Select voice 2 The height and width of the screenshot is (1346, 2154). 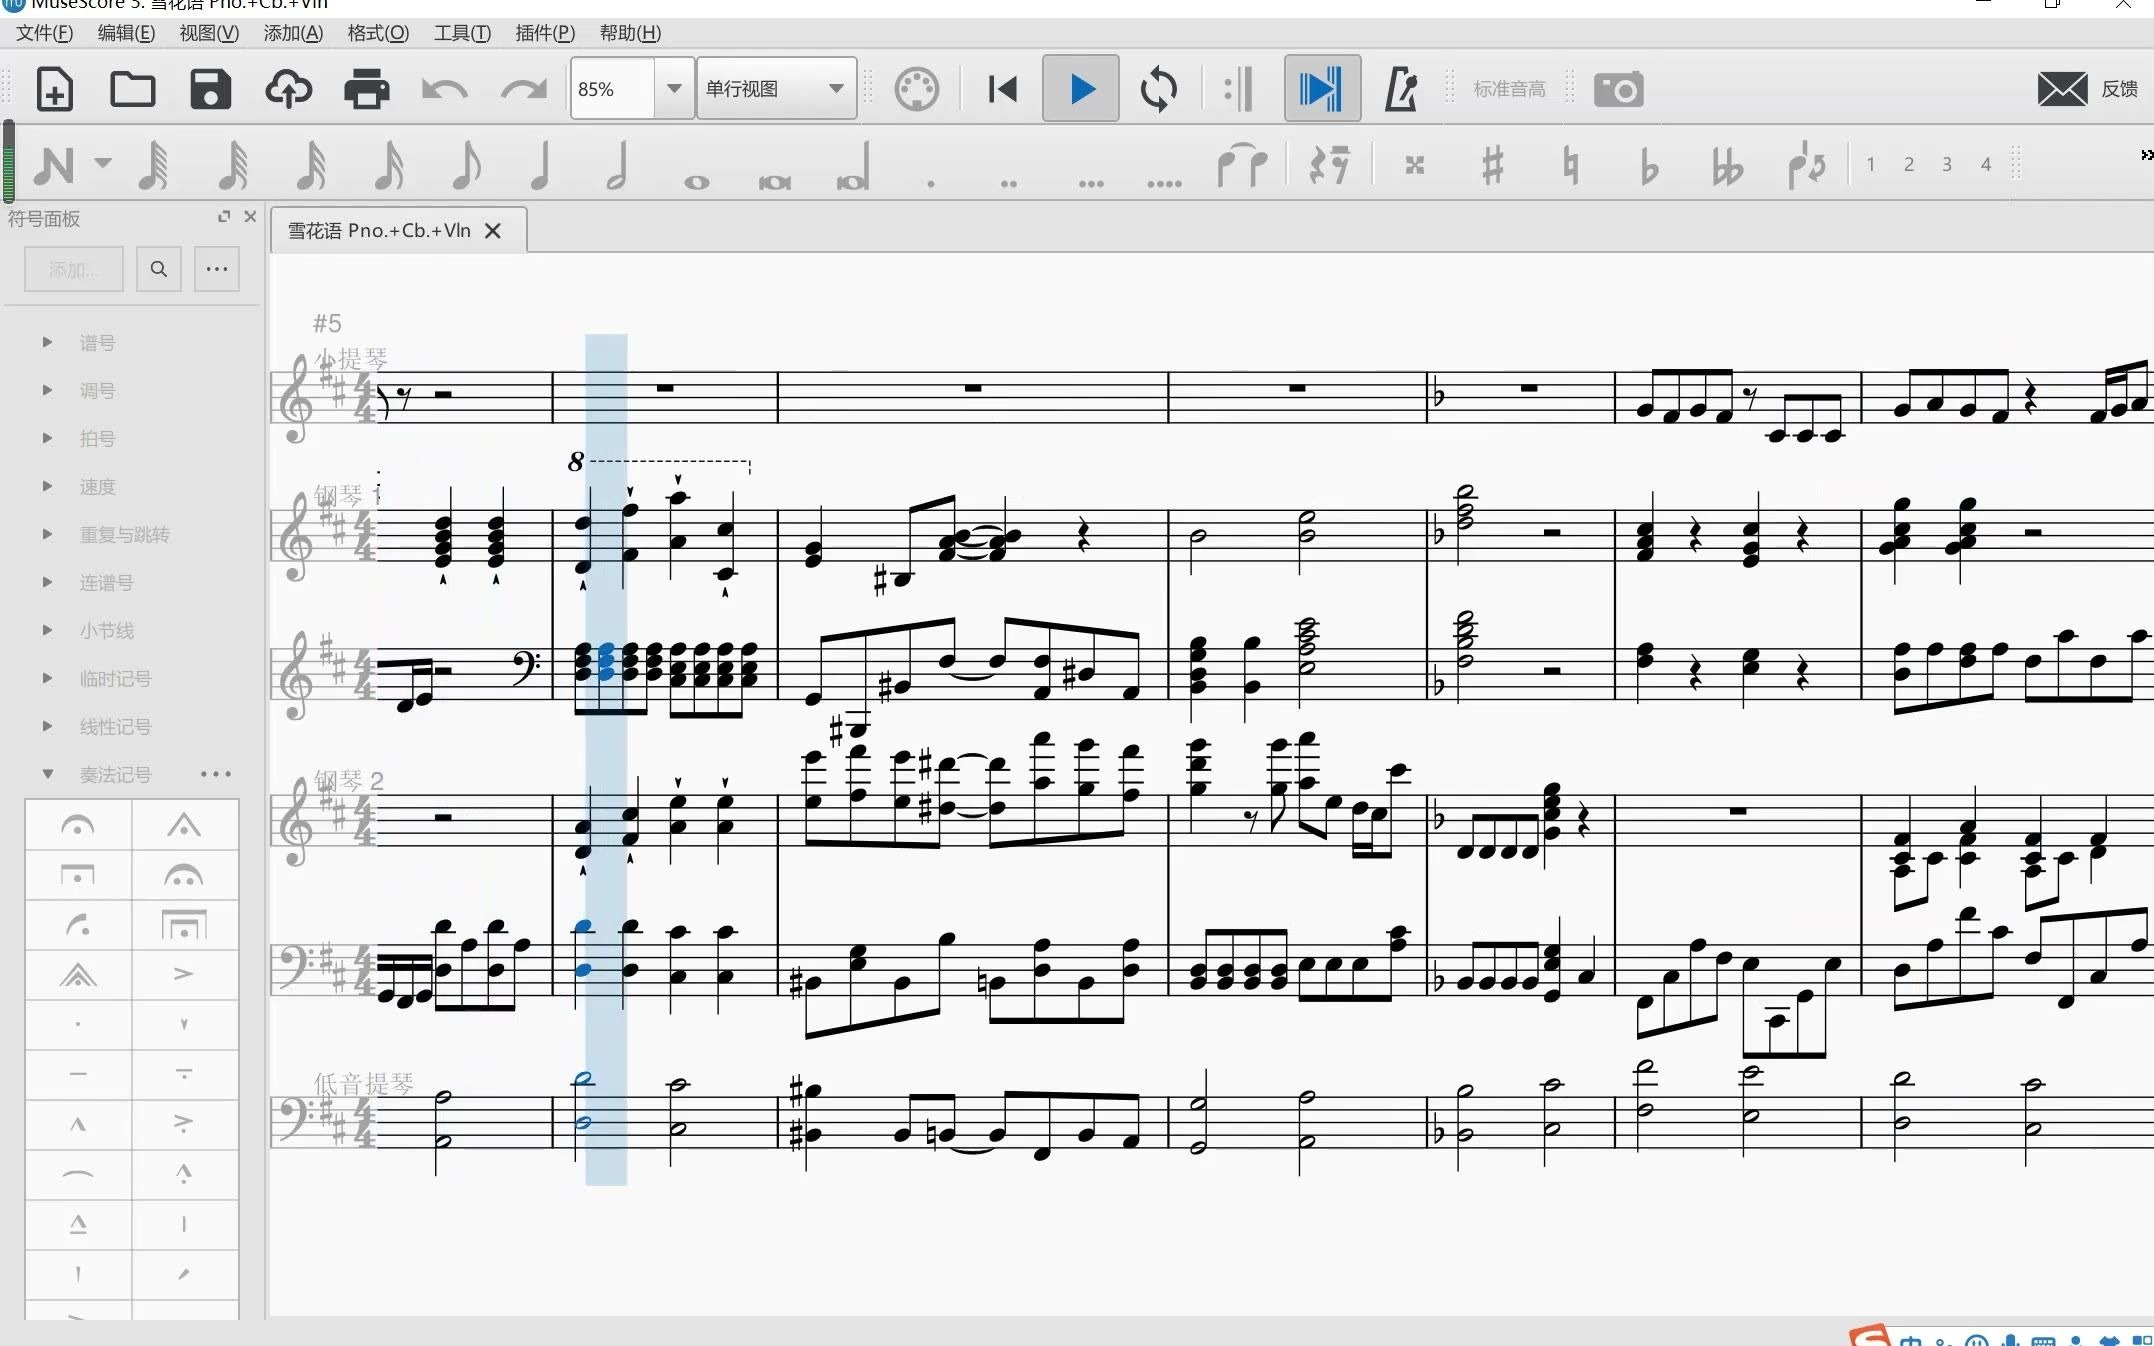pyautogui.click(x=1909, y=164)
